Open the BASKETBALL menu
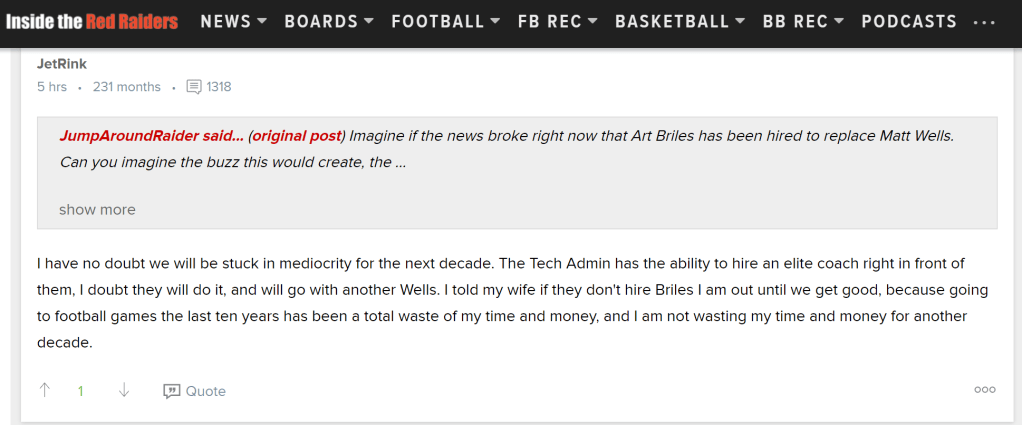Image resolution: width=1022 pixels, height=425 pixels. click(680, 21)
